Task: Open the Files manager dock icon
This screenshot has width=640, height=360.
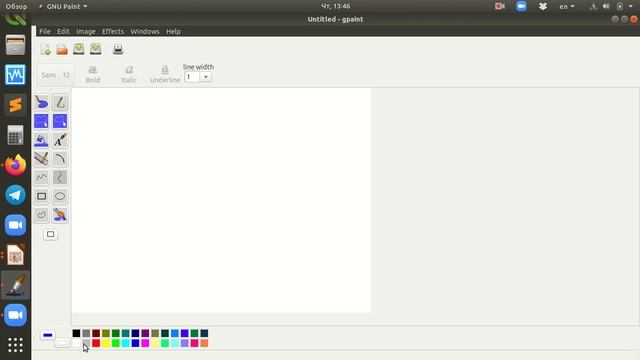Action: [16, 45]
